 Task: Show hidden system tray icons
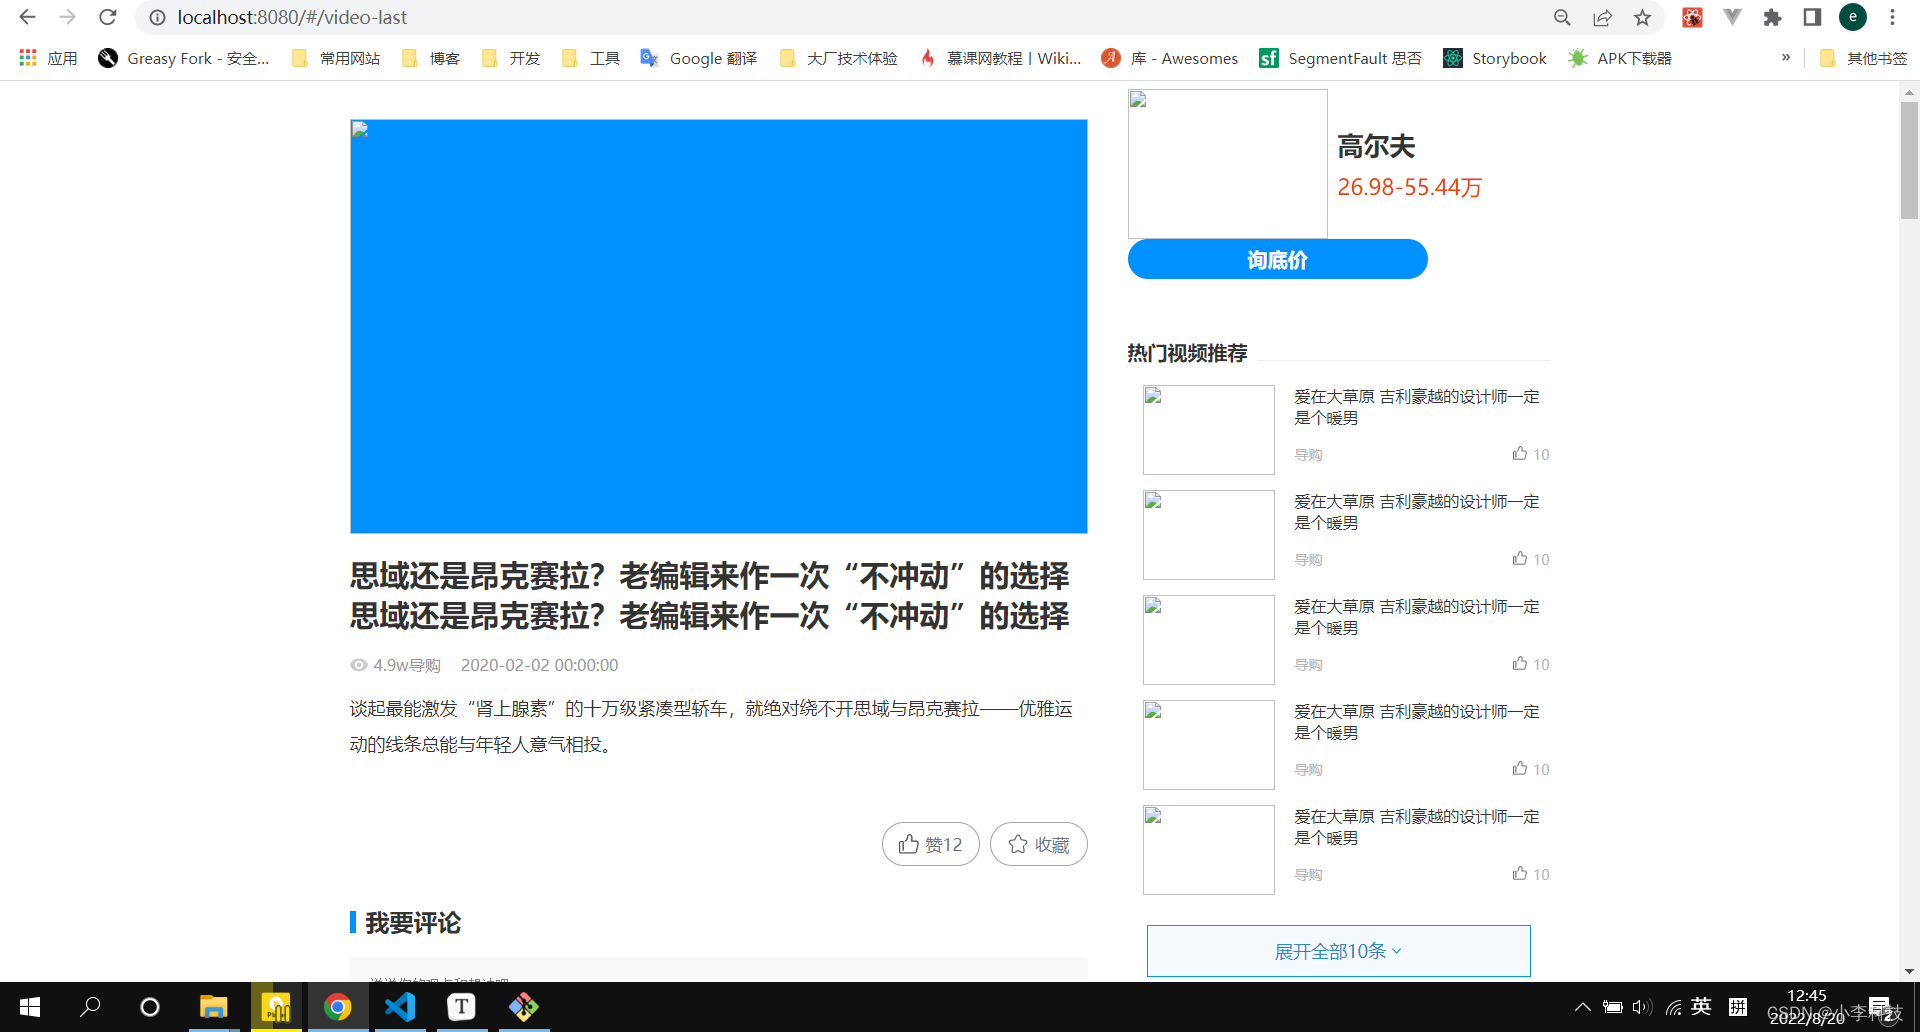click(x=1582, y=1007)
